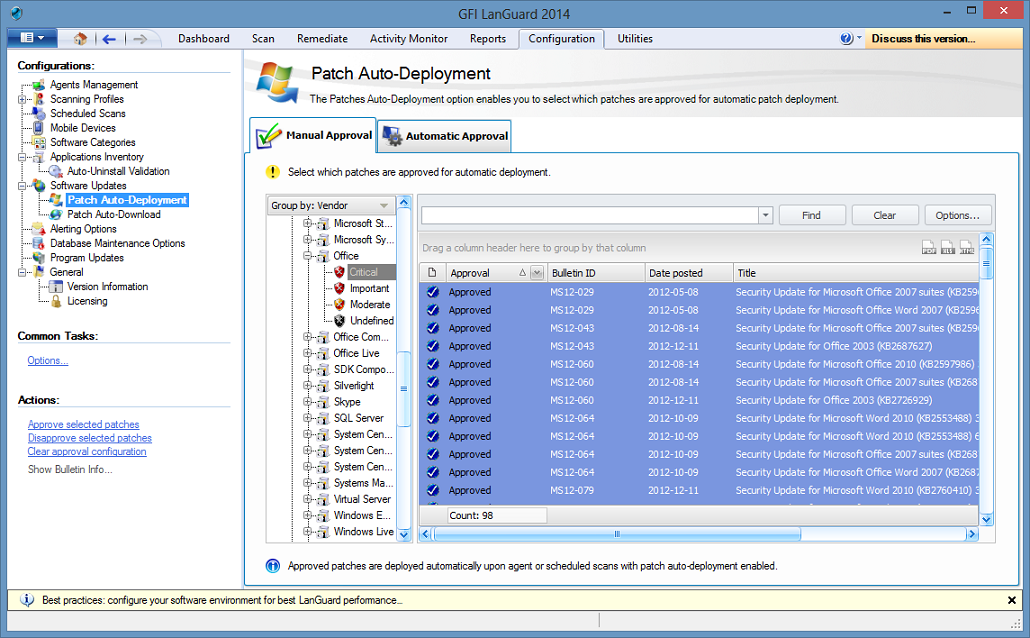The height and width of the screenshot is (638, 1030).
Task: Click the Scheduled Scans clock icon
Action: [39, 114]
